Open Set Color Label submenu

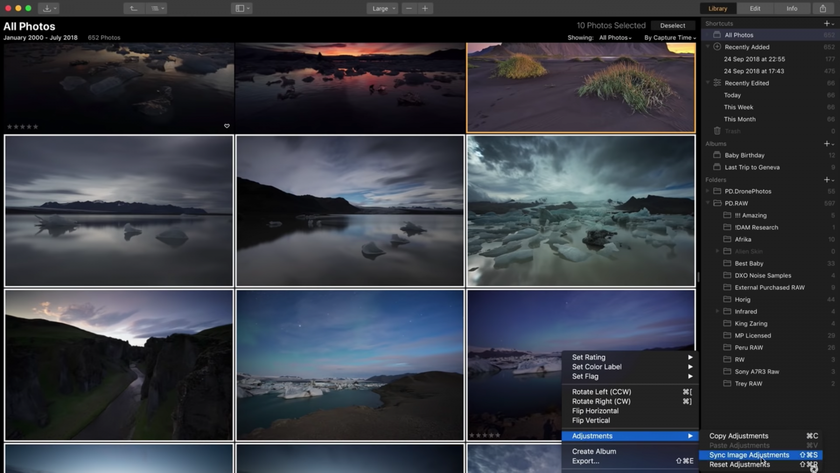click(x=631, y=367)
